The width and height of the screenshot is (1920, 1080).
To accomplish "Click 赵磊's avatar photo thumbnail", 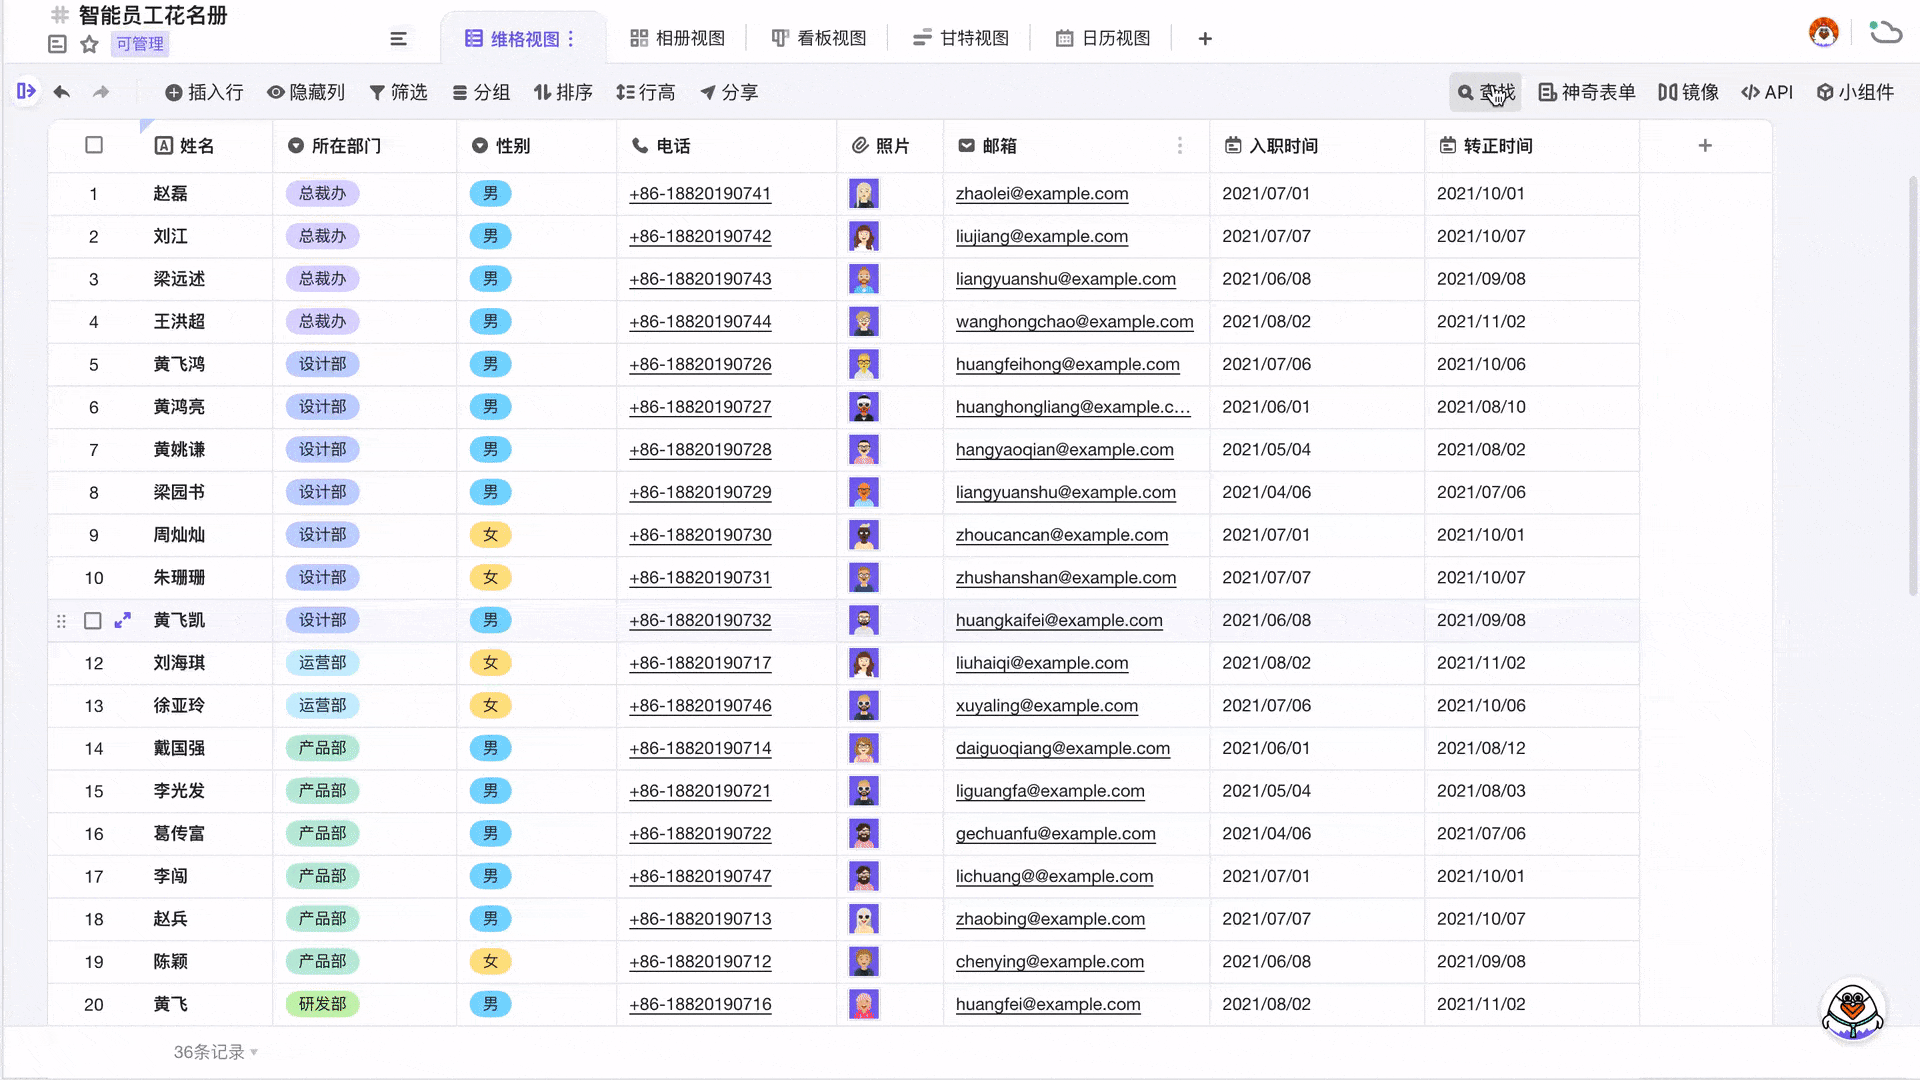I will (864, 193).
